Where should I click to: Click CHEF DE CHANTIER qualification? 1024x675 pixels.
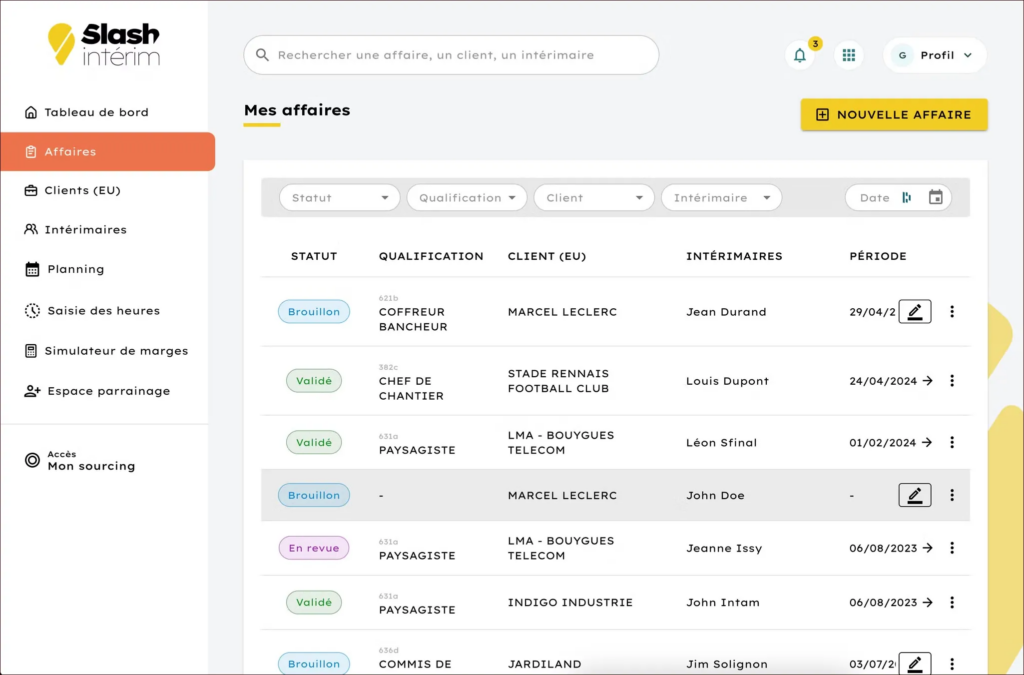411,388
